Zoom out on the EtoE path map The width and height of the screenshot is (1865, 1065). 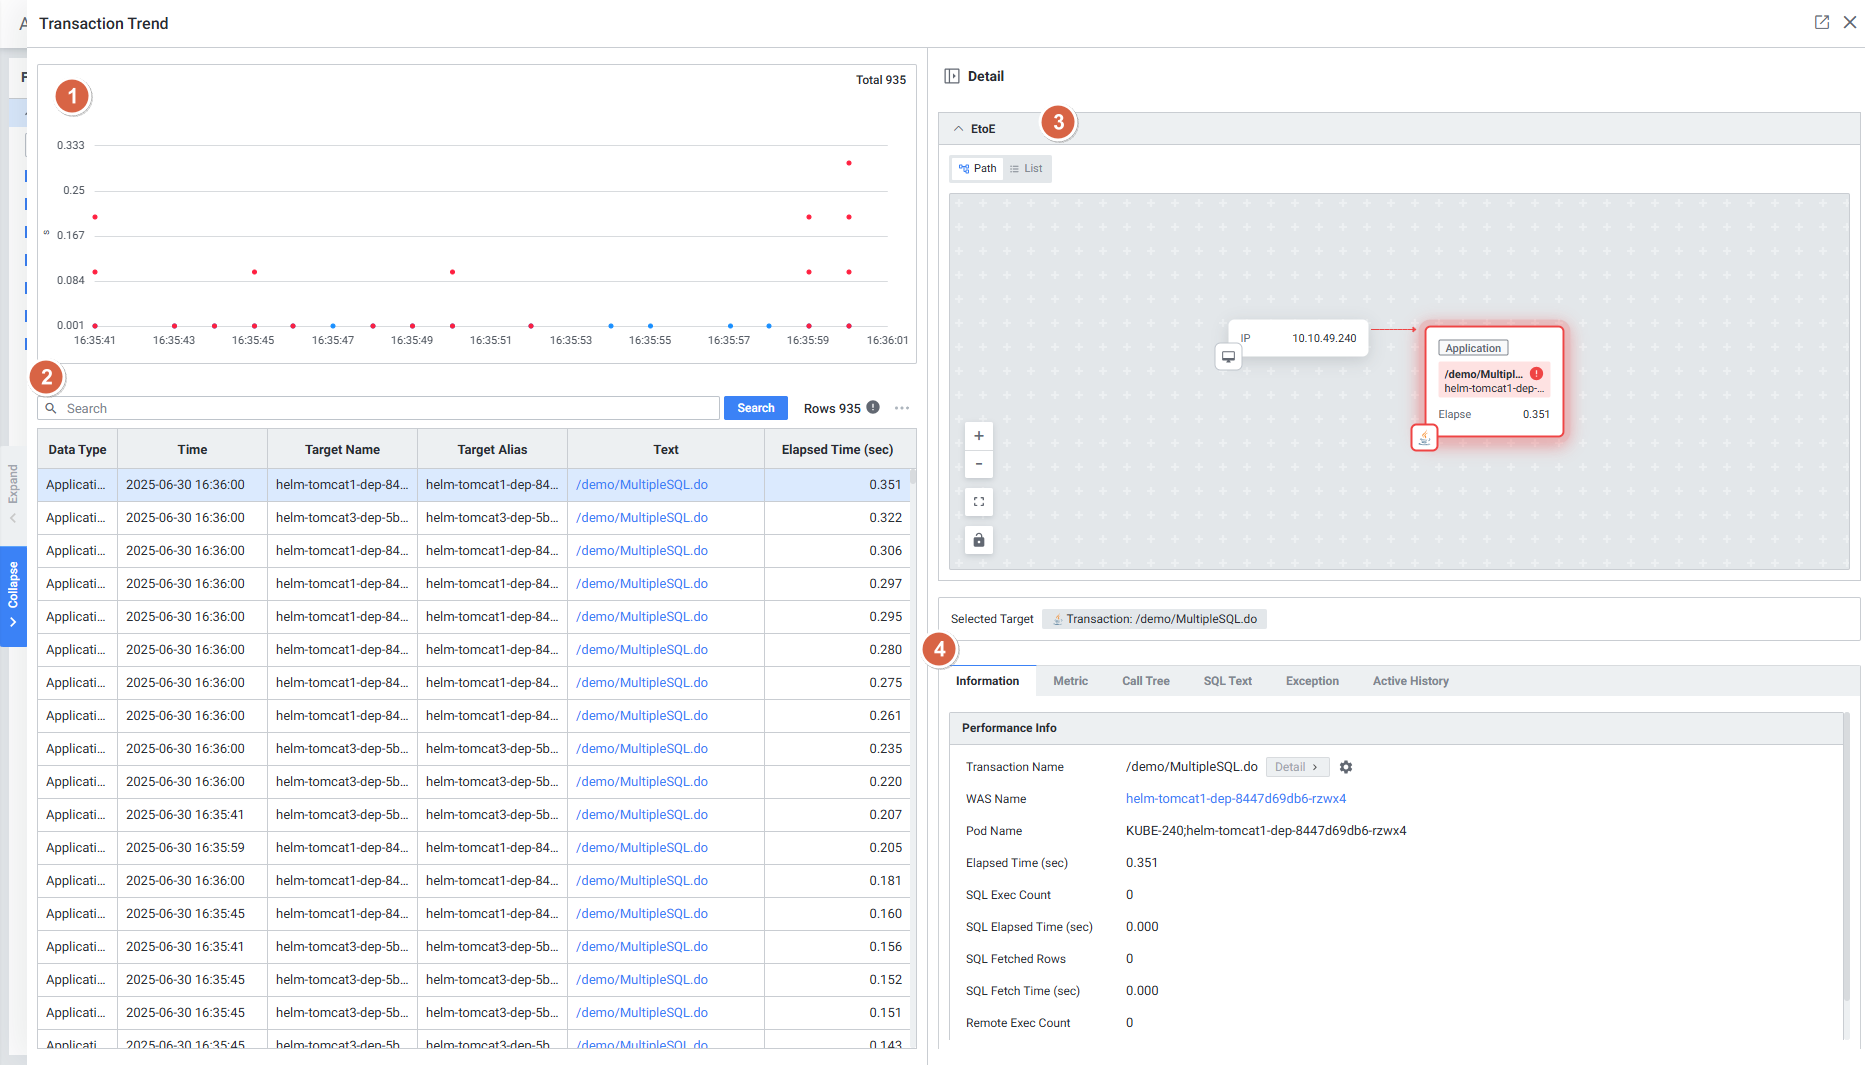click(x=978, y=464)
